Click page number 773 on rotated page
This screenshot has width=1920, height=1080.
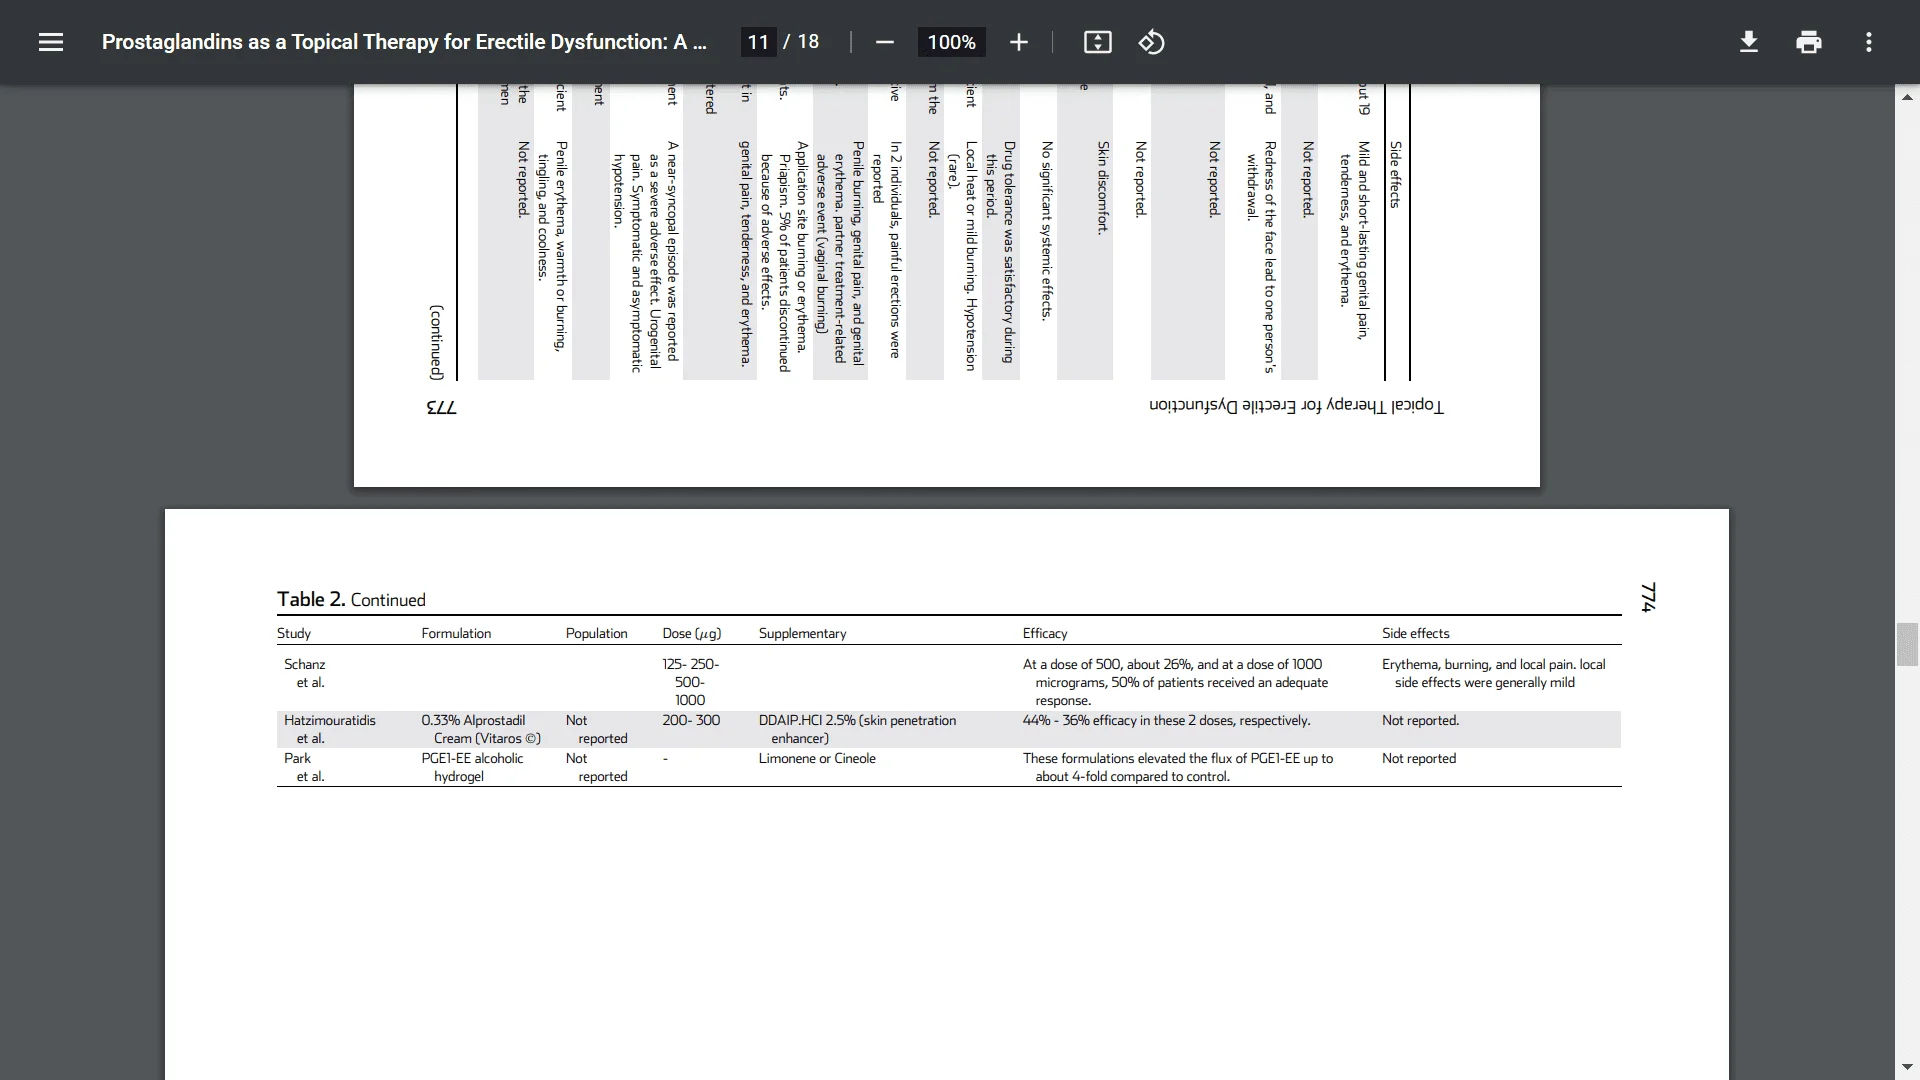click(441, 407)
